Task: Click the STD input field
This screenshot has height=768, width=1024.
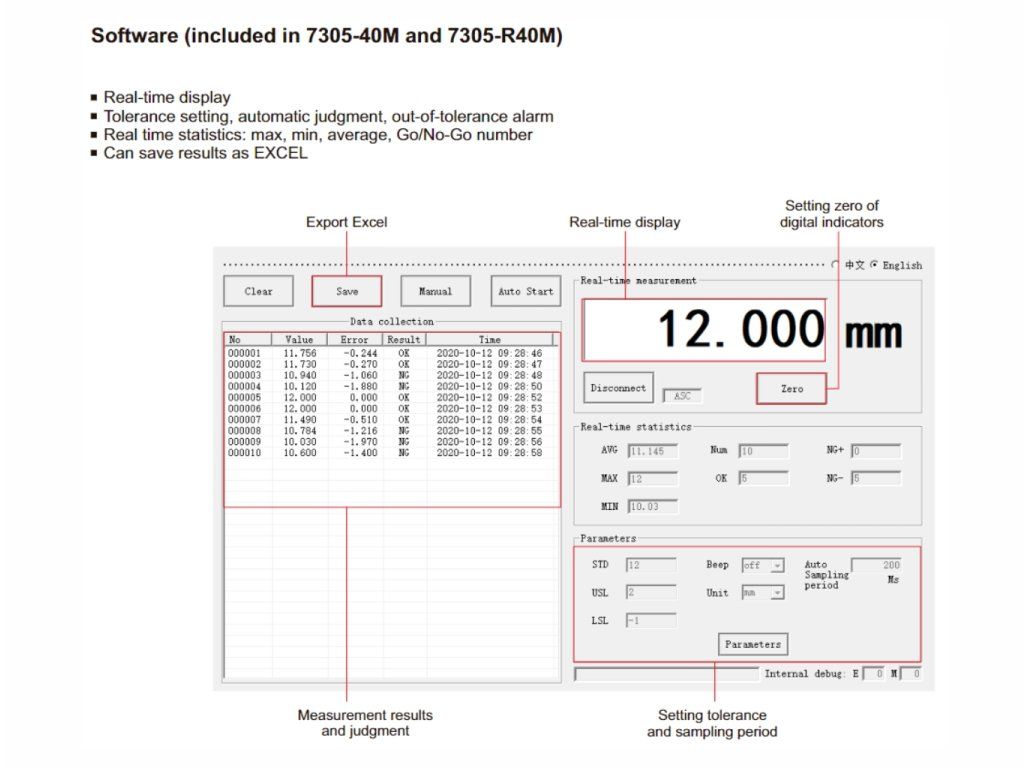Action: 651,565
